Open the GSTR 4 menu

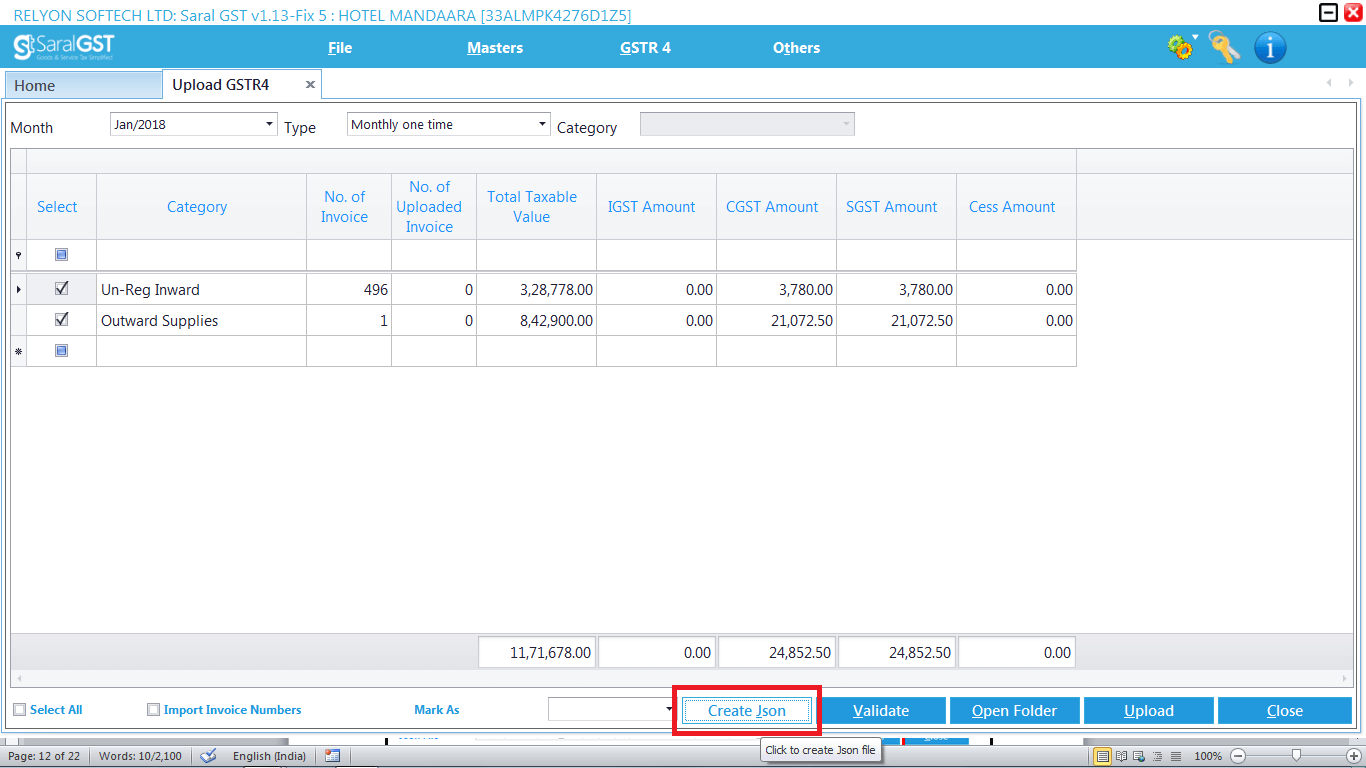(x=645, y=48)
